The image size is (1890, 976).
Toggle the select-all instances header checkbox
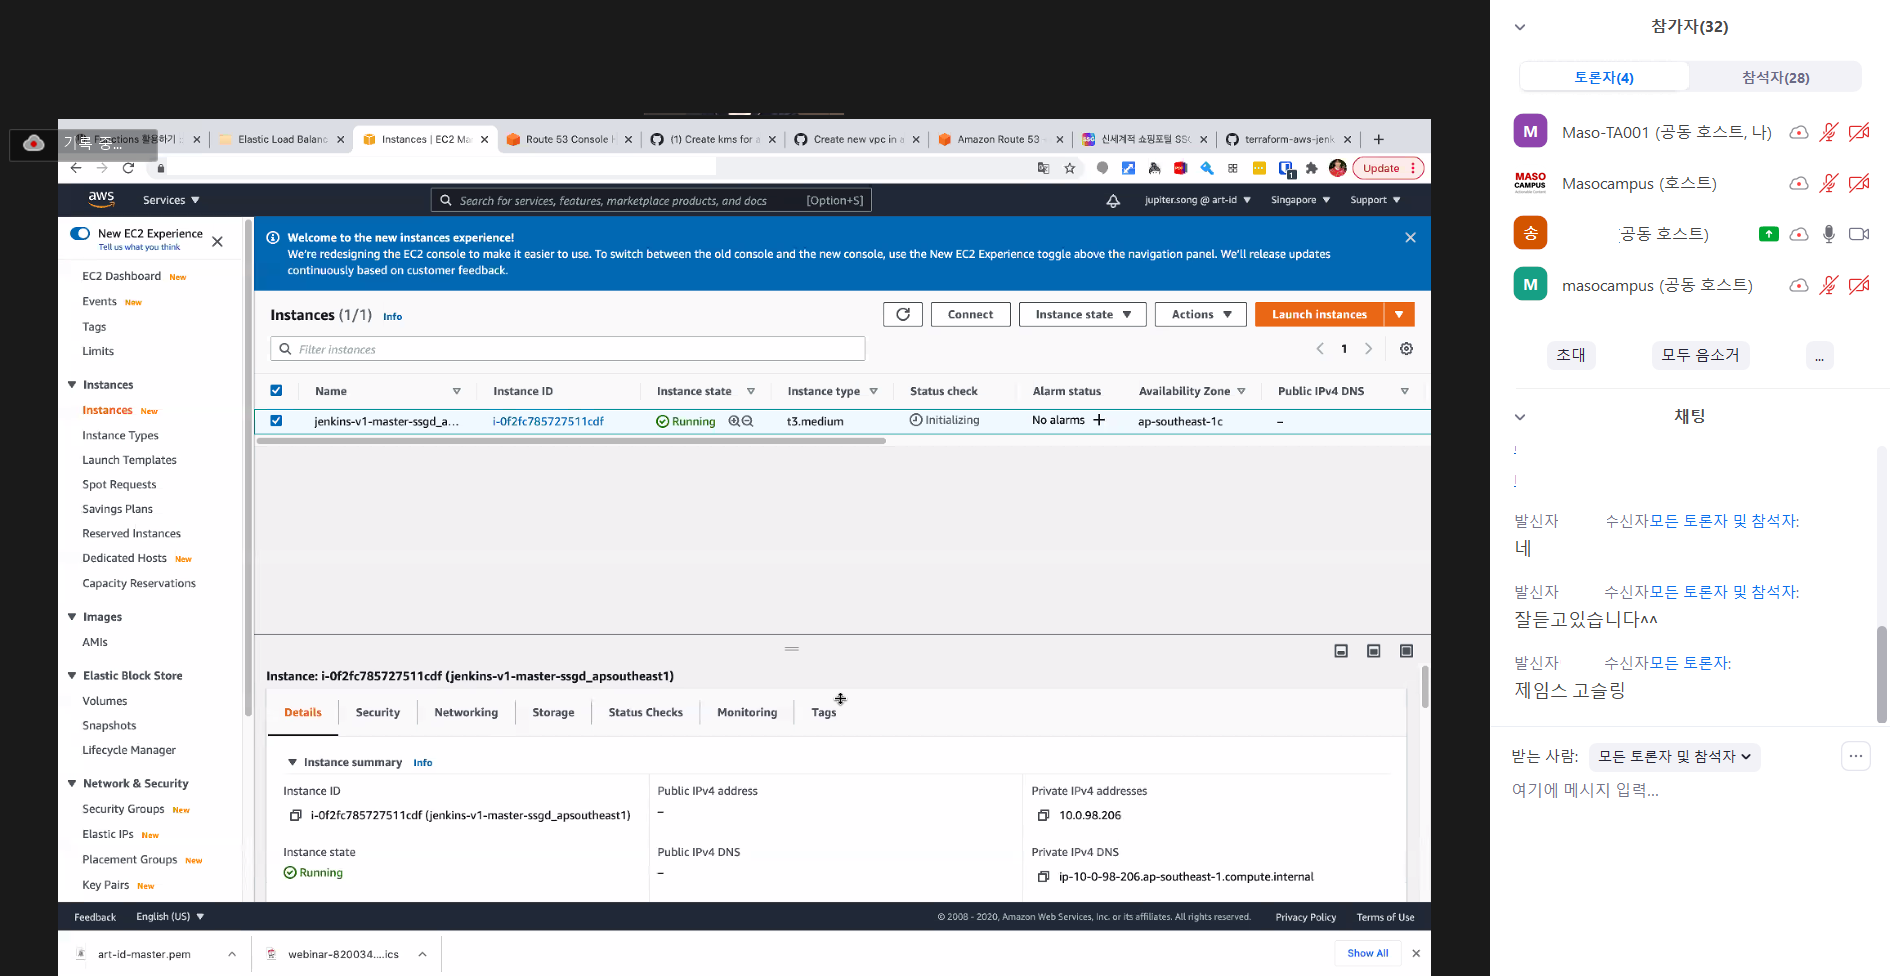276,391
